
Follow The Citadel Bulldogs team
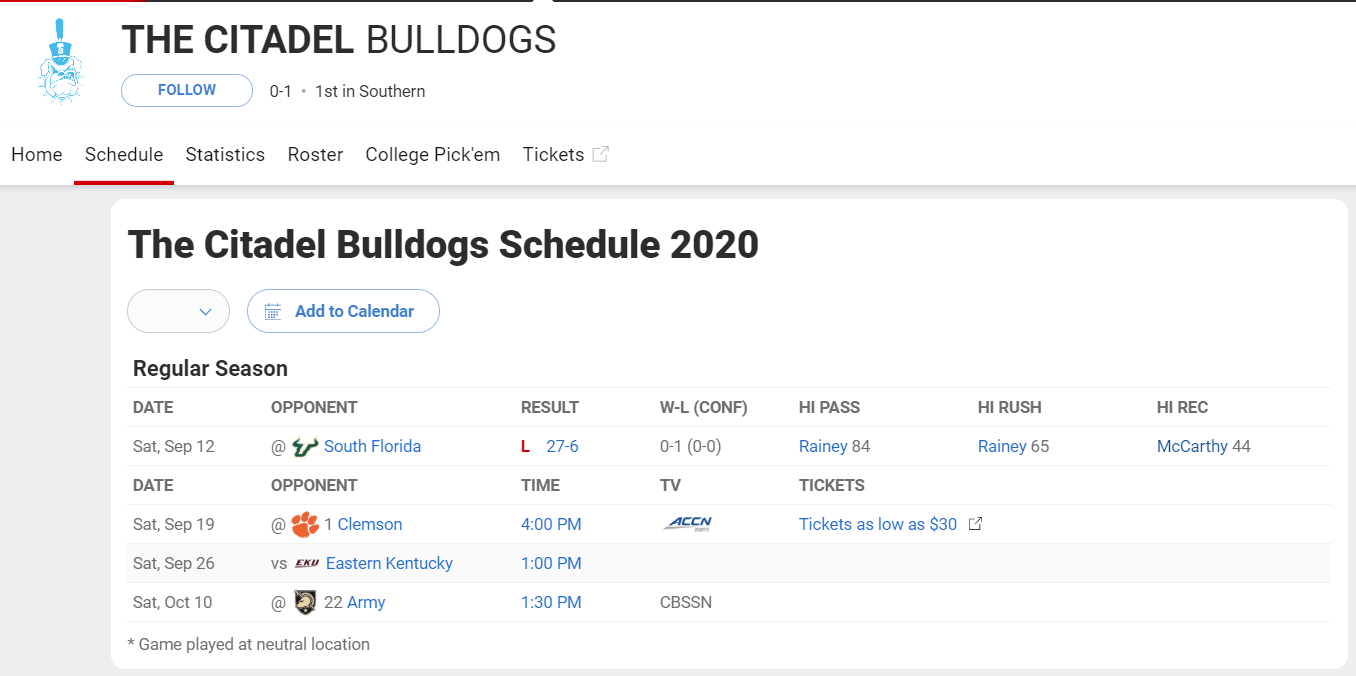[x=187, y=90]
